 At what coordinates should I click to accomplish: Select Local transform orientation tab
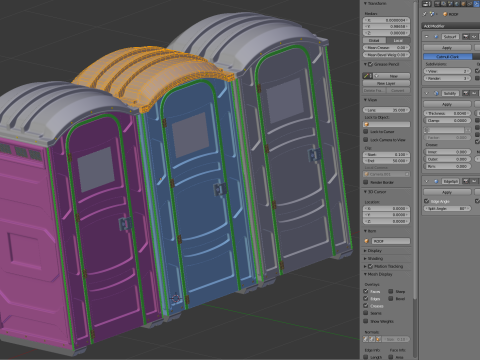point(398,40)
